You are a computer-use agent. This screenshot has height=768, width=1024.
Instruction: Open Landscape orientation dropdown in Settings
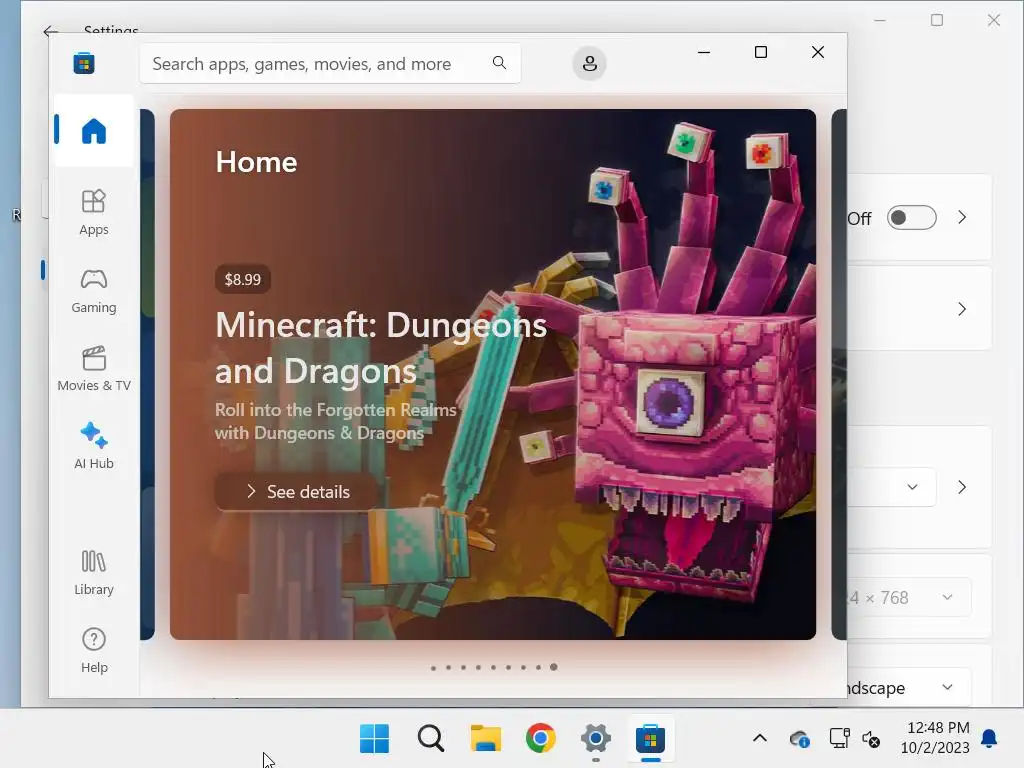909,687
